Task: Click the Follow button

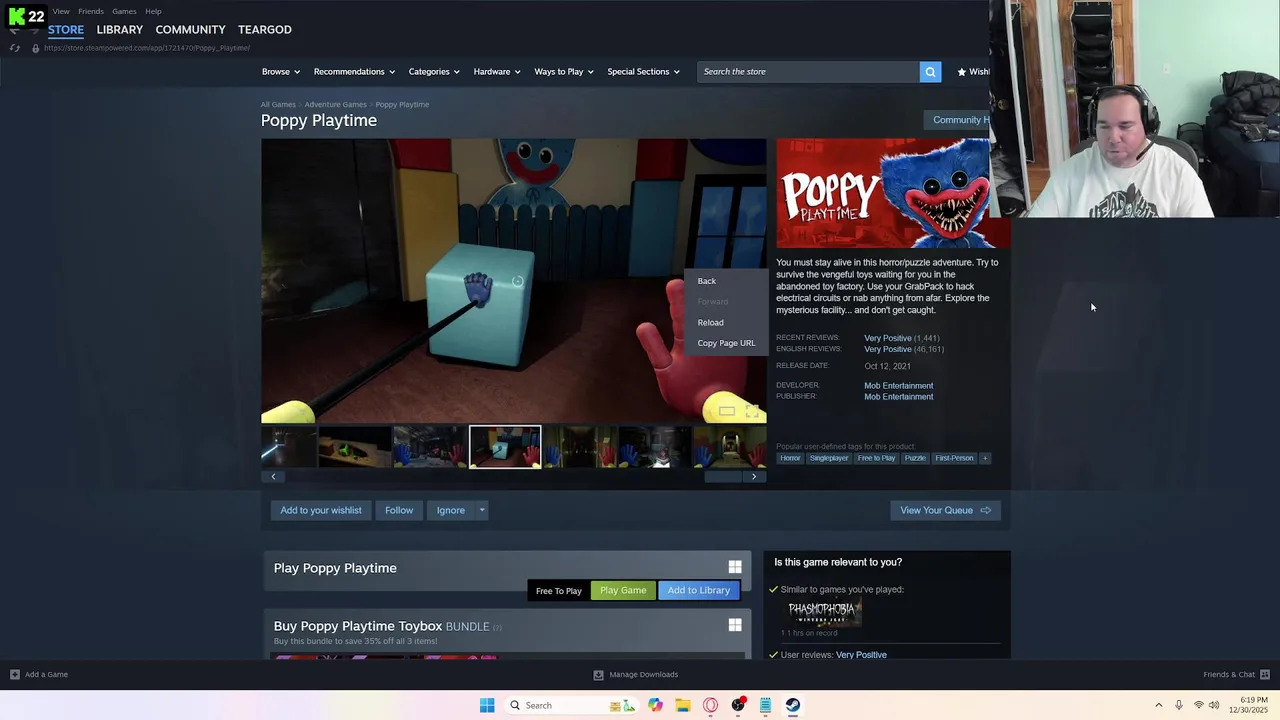Action: (399, 510)
